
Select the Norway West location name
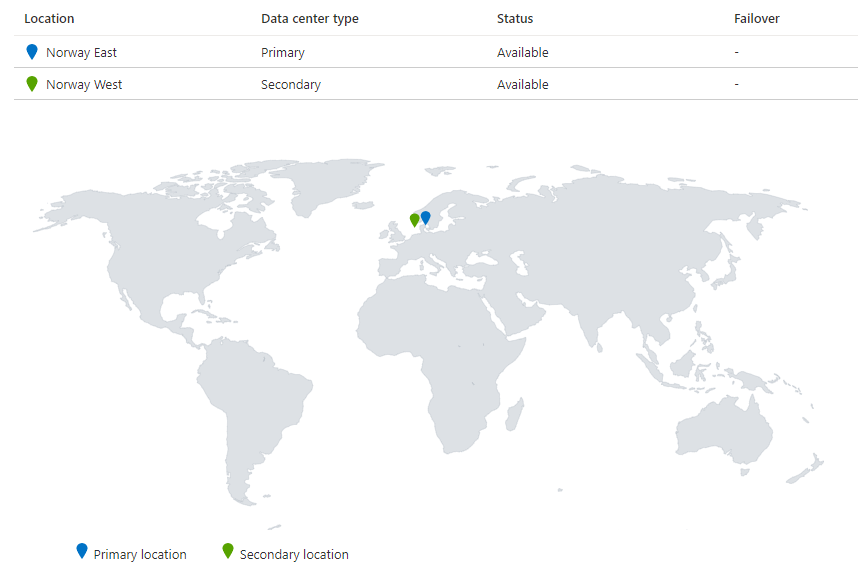[84, 85]
